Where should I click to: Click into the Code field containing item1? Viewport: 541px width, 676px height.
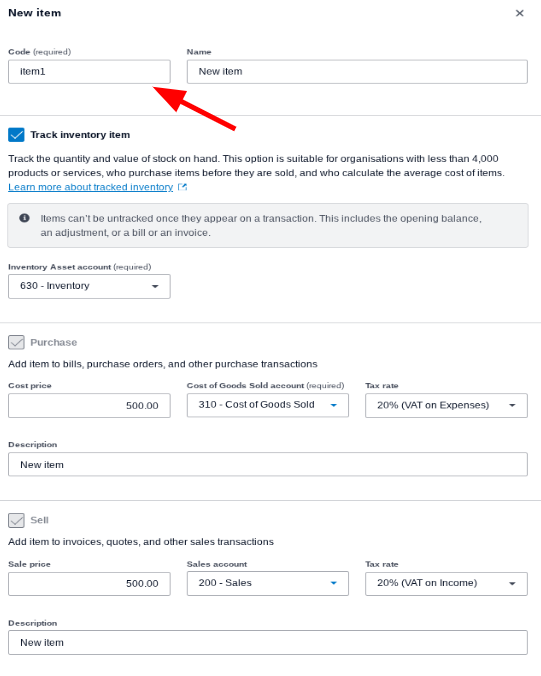(89, 72)
